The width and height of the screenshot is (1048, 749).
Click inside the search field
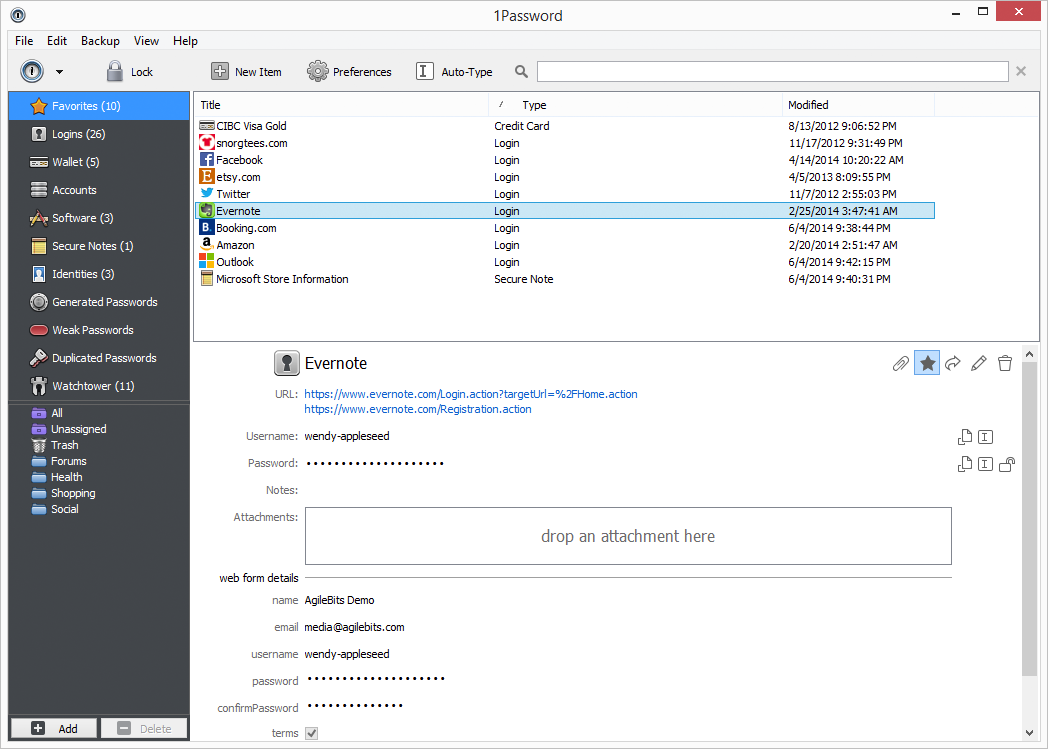pyautogui.click(x=770, y=71)
